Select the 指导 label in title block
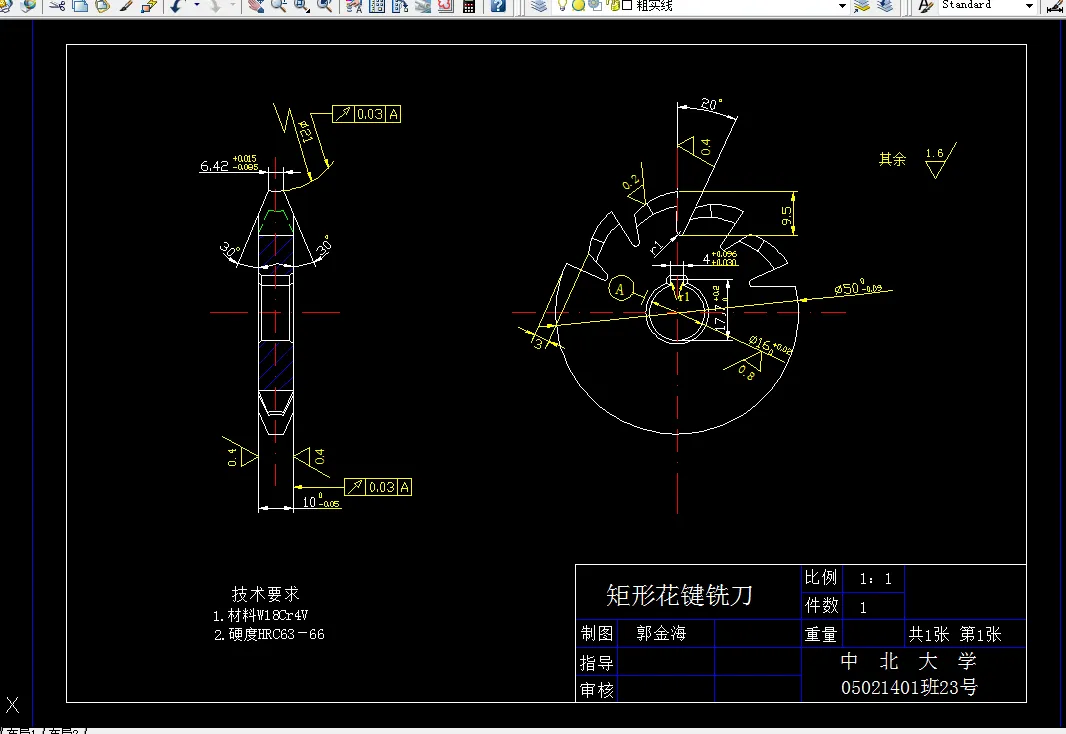Image resolution: width=1066 pixels, height=734 pixels. pyautogui.click(x=597, y=663)
